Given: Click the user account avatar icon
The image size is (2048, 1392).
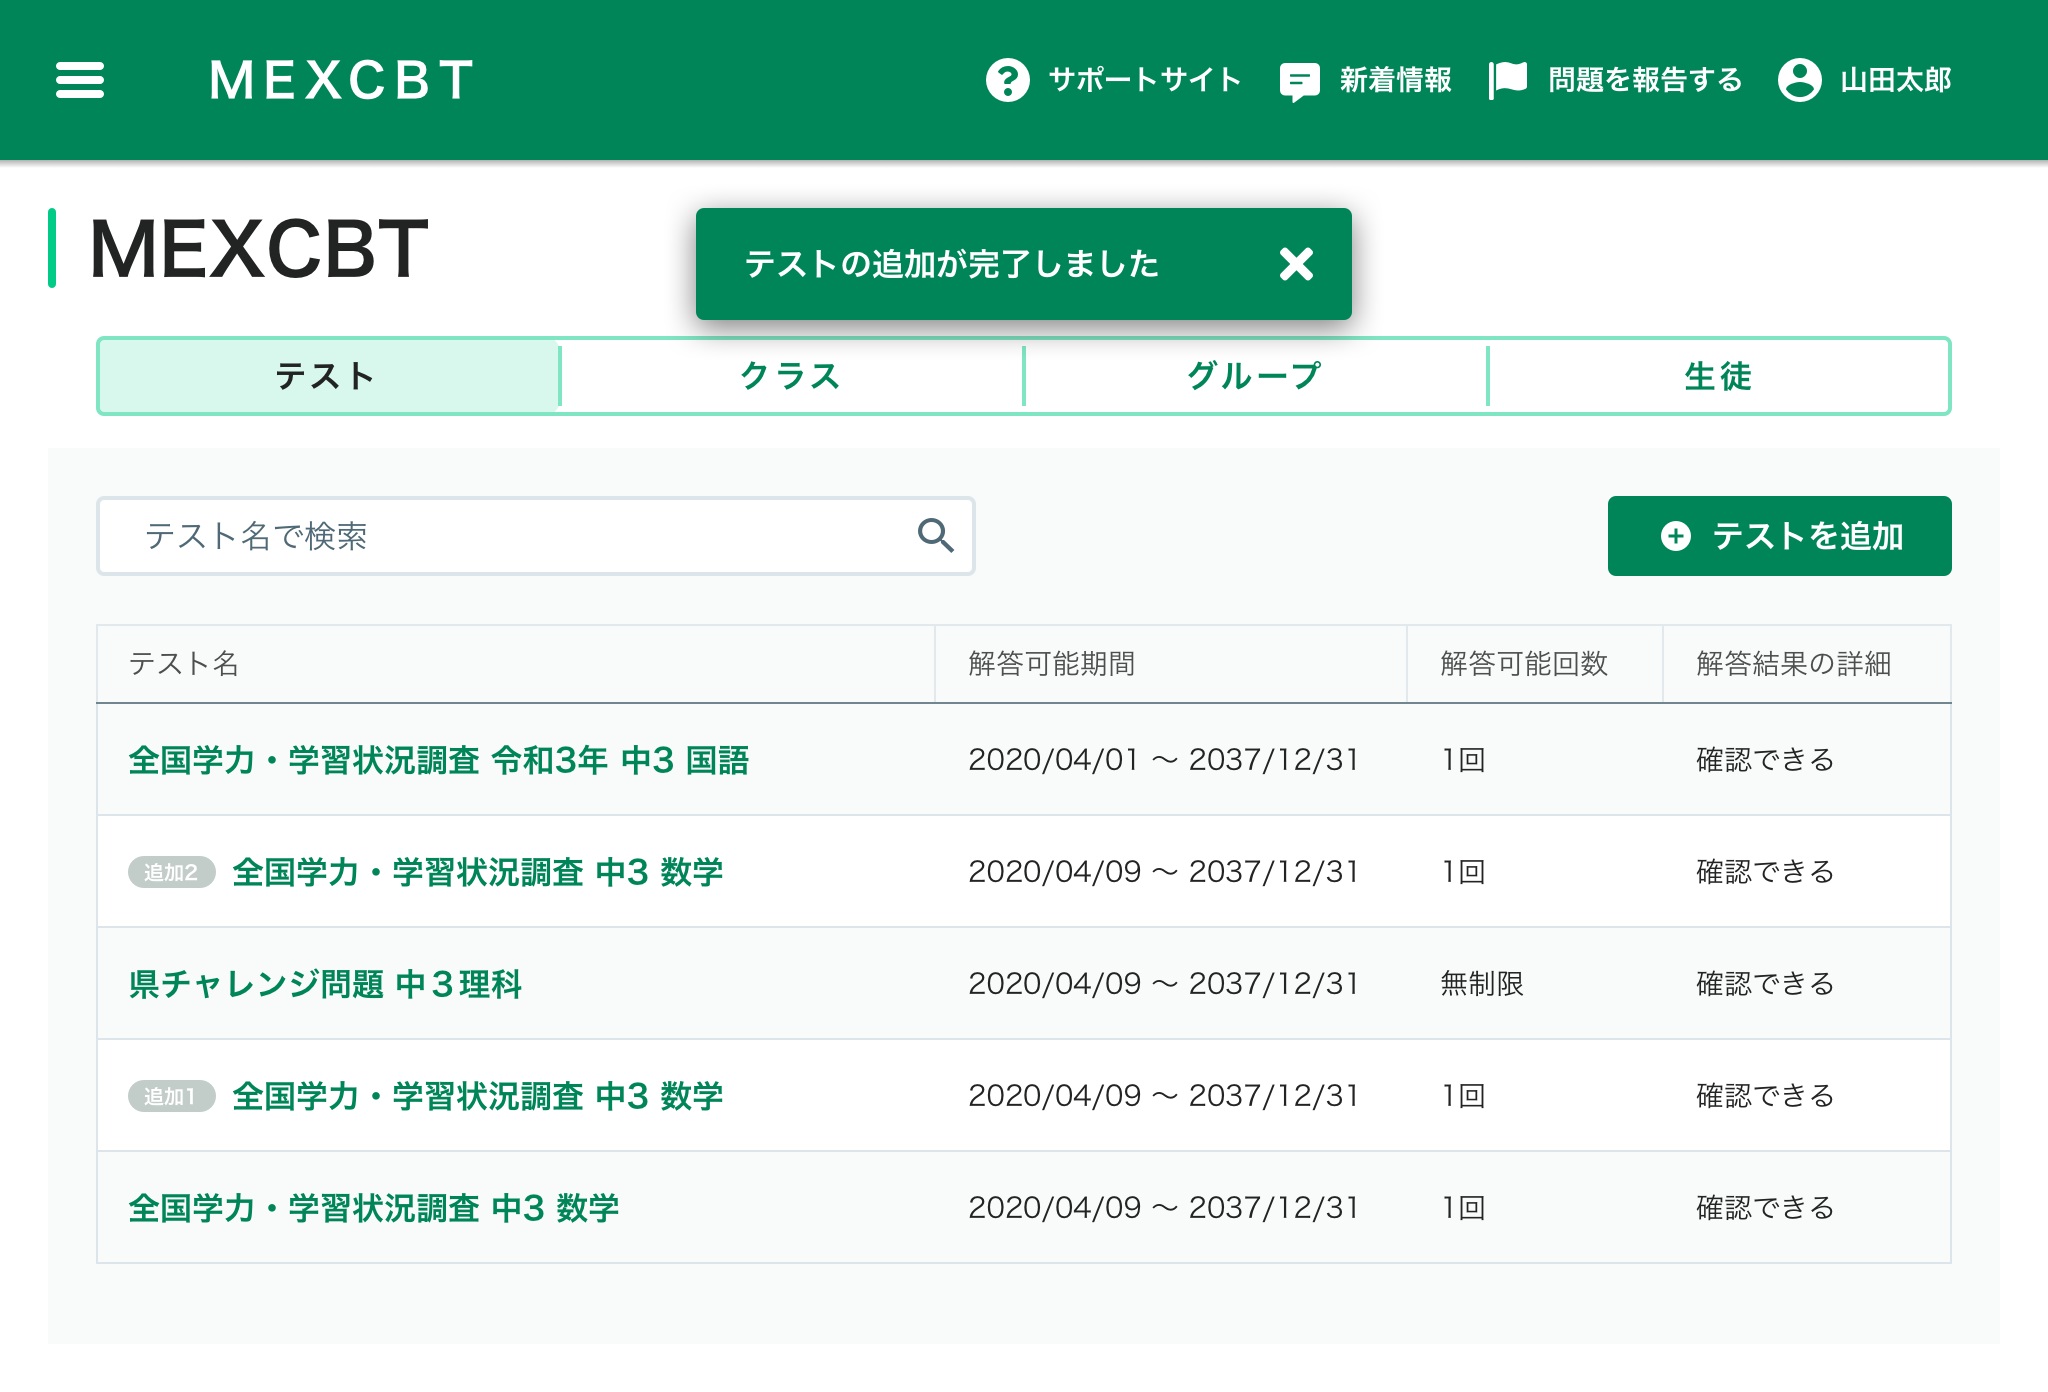Looking at the screenshot, I should [x=1799, y=80].
